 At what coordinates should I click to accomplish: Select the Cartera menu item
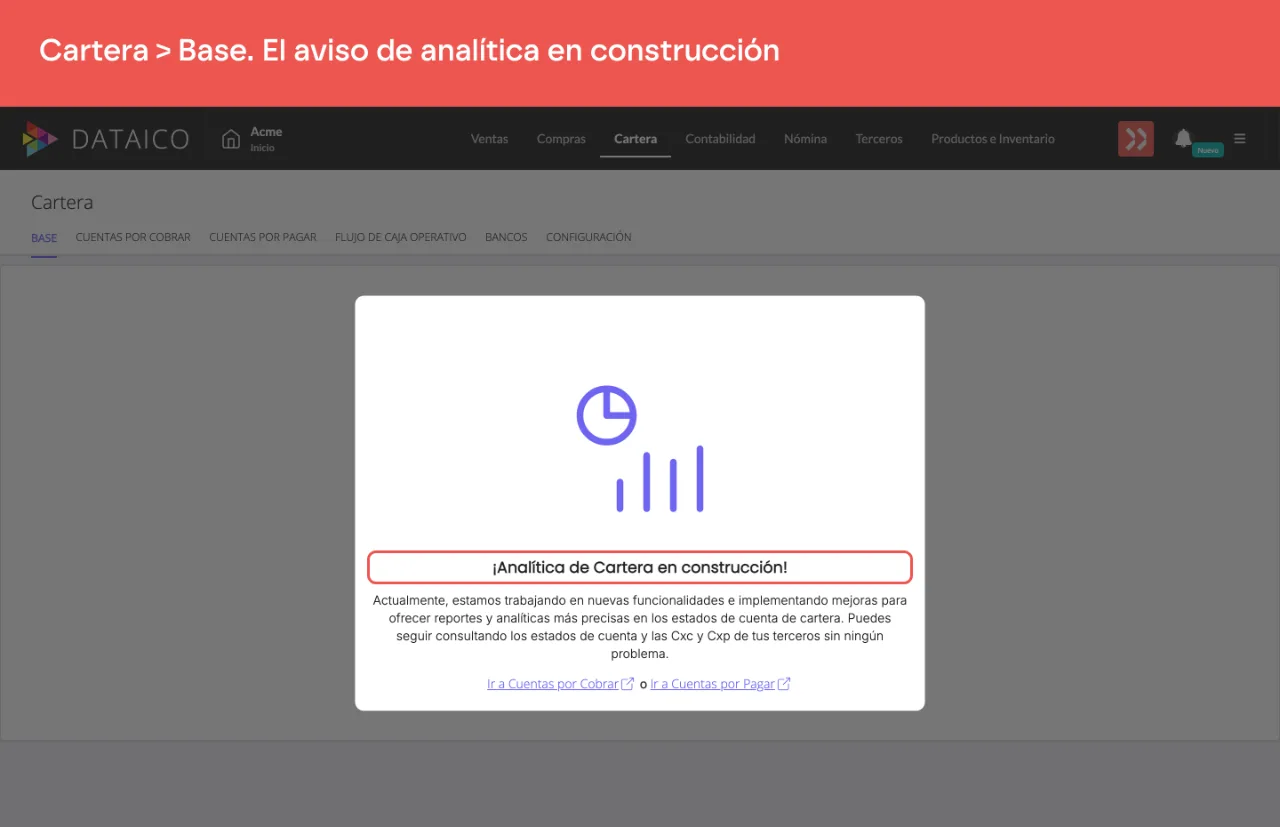[635, 139]
